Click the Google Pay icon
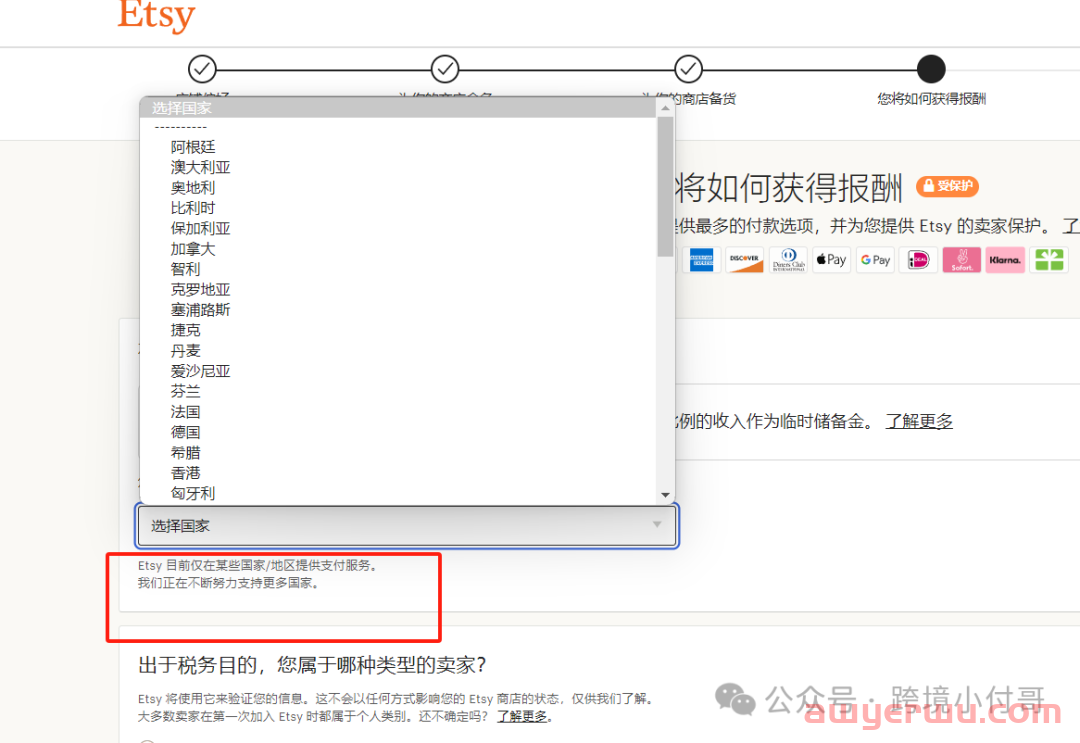The height and width of the screenshot is (743, 1080). [x=875, y=260]
